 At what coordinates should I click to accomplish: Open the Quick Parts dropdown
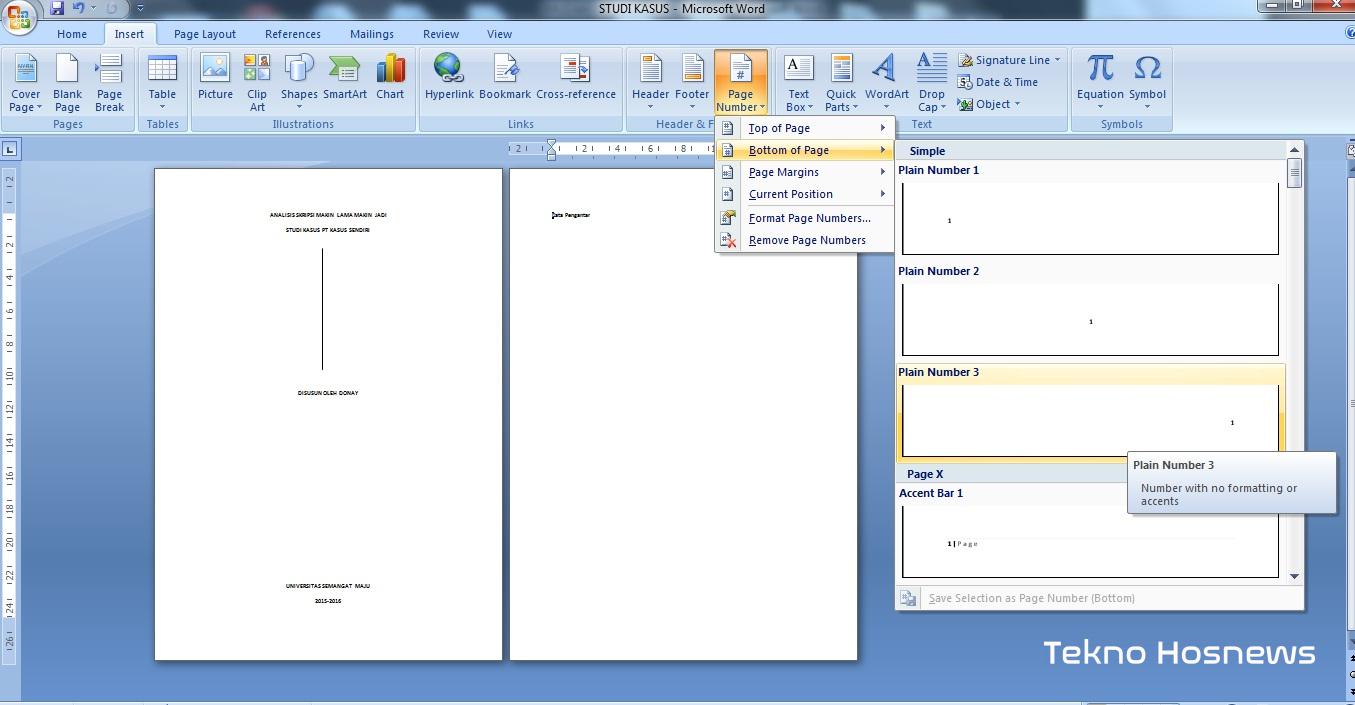(x=840, y=80)
